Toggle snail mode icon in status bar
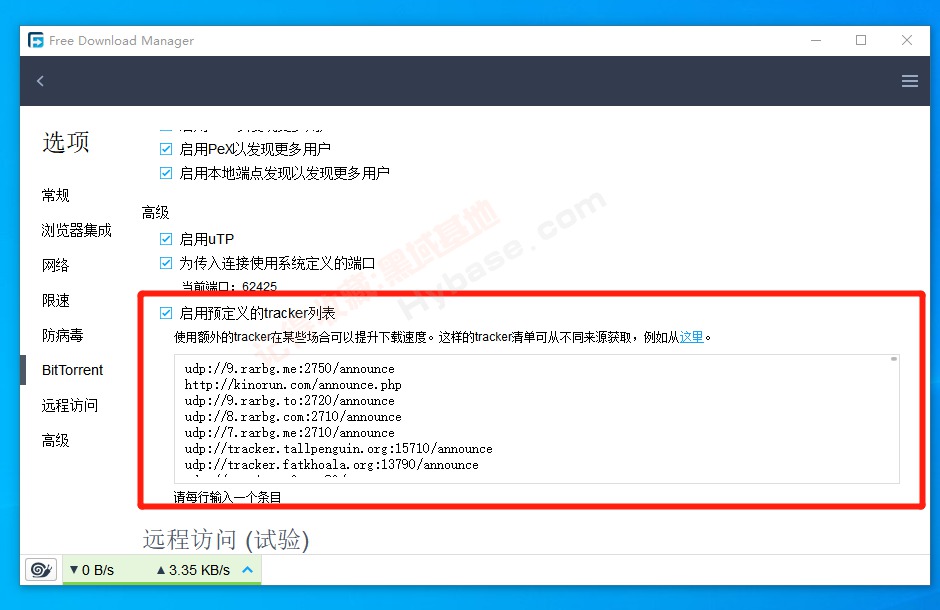The image size is (940, 610). click(41, 569)
